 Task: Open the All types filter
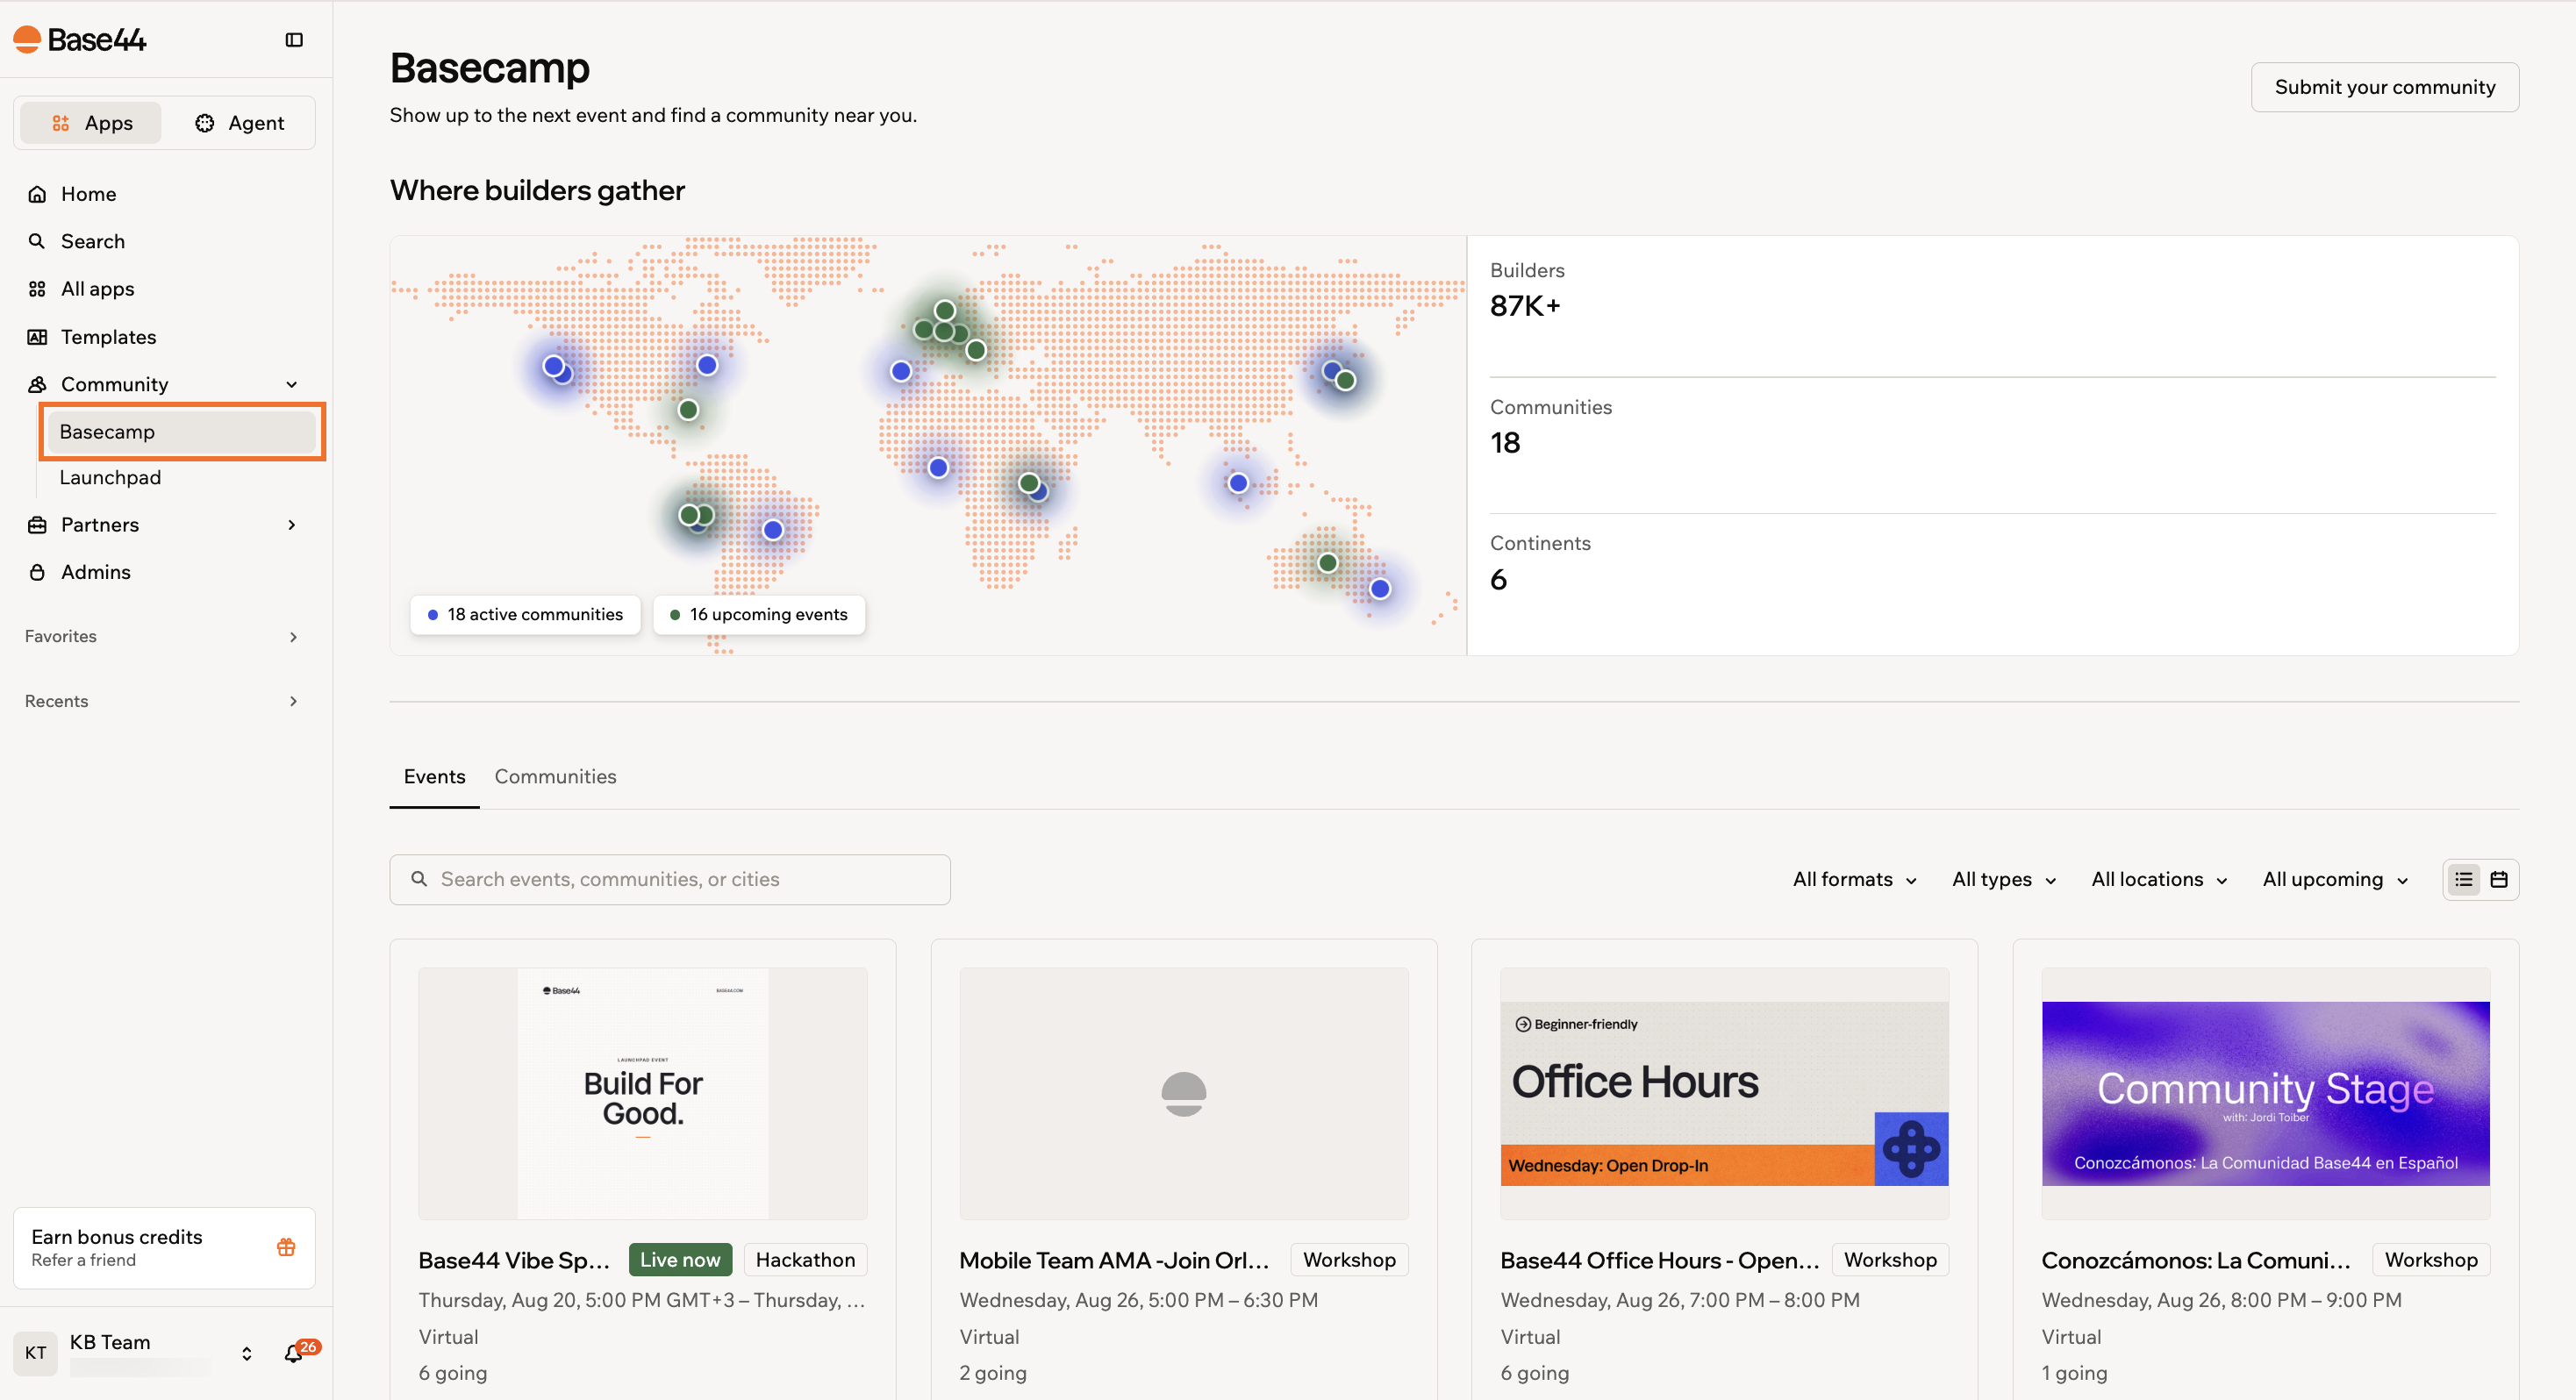click(x=2004, y=880)
